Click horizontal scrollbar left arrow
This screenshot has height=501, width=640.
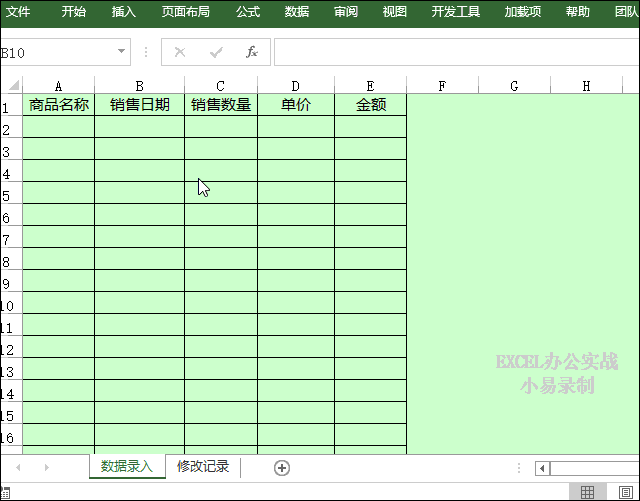[x=542, y=468]
